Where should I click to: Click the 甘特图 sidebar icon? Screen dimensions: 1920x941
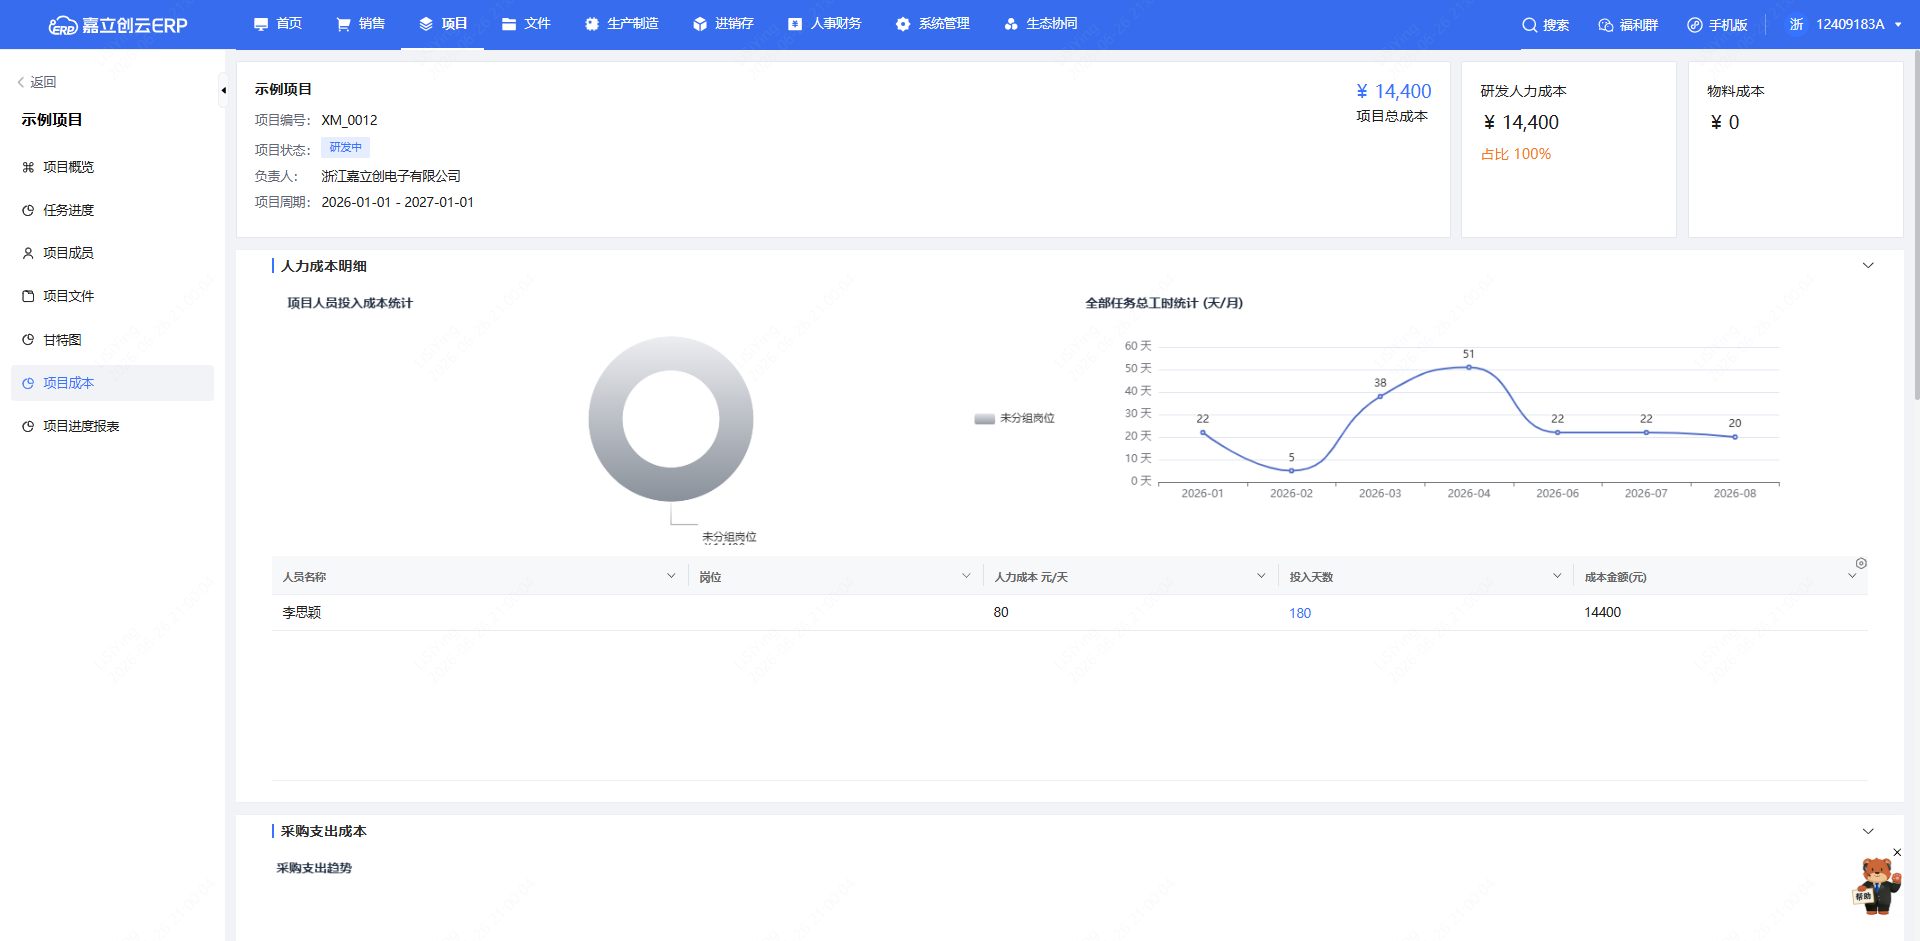pyautogui.click(x=28, y=340)
